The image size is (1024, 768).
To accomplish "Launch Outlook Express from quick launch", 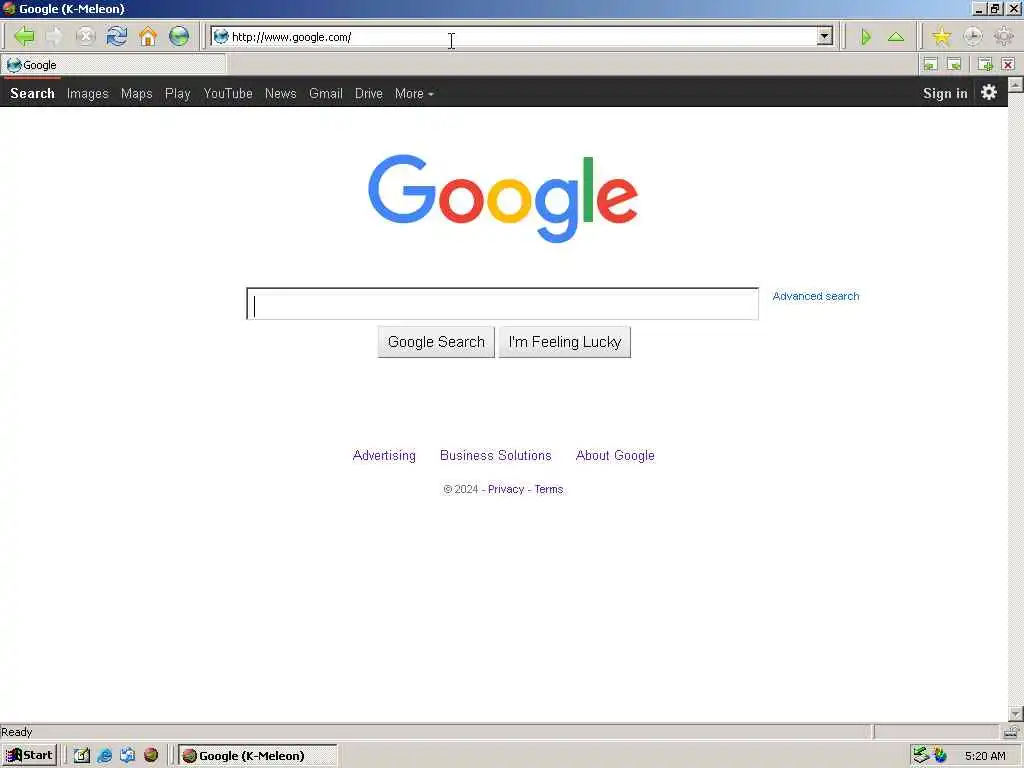I will tap(127, 756).
